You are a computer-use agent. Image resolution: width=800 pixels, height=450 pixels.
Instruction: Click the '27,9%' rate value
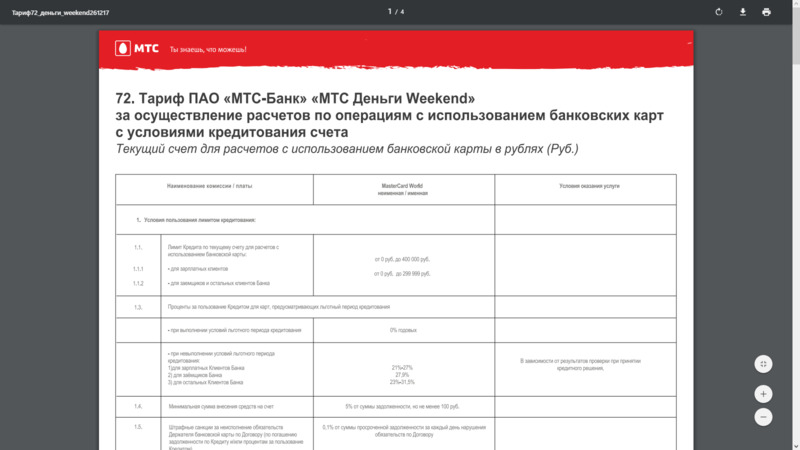click(x=402, y=375)
